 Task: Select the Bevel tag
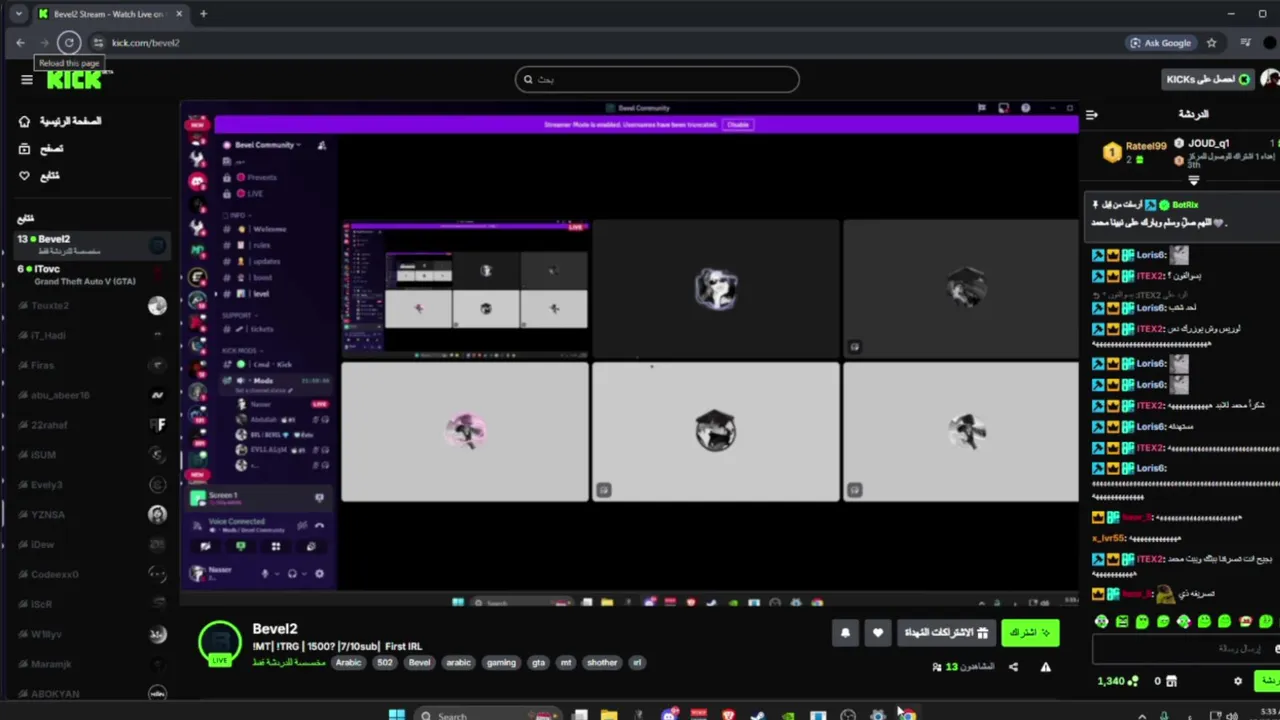click(419, 662)
